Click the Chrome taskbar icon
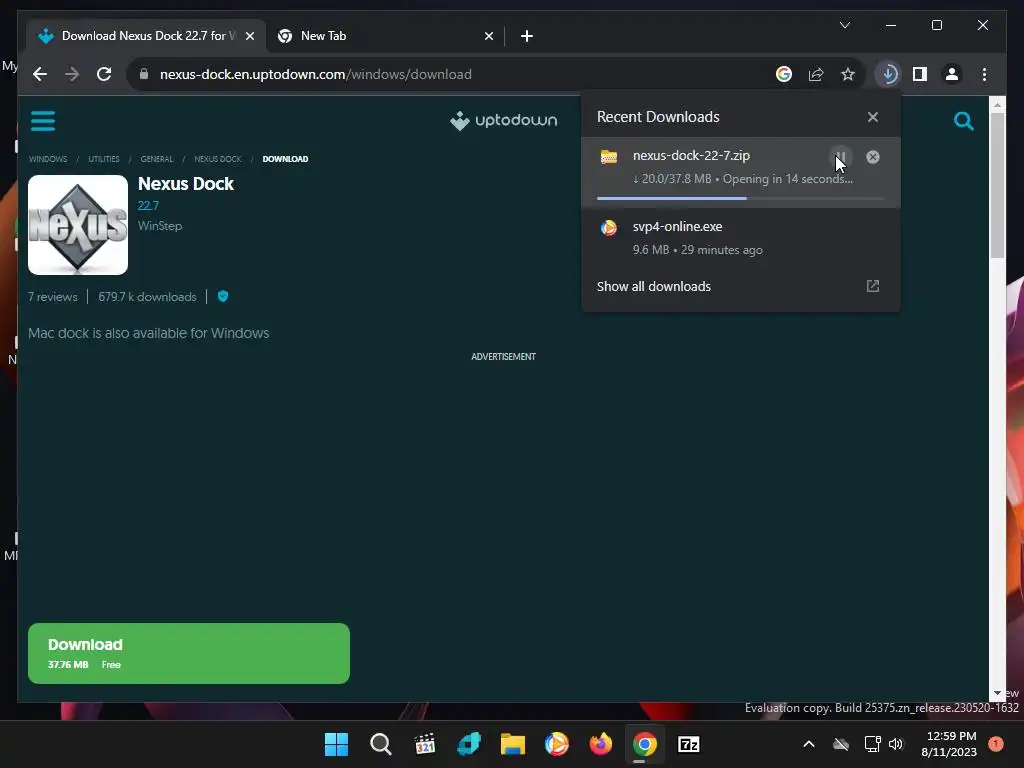 (645, 744)
